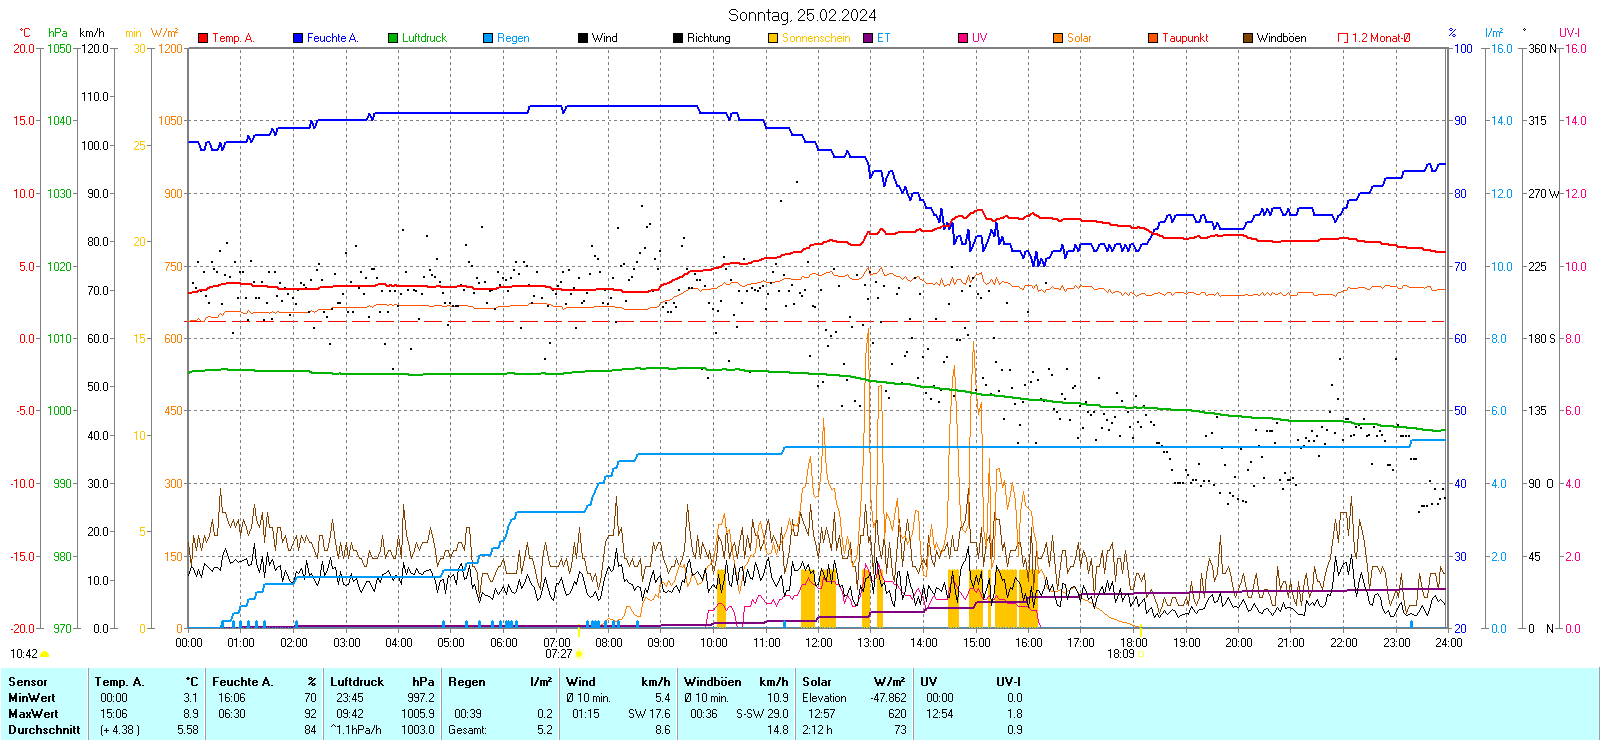1600x740 pixels.
Task: Click the blue Feuchte A. legend square
Action: 298,38
